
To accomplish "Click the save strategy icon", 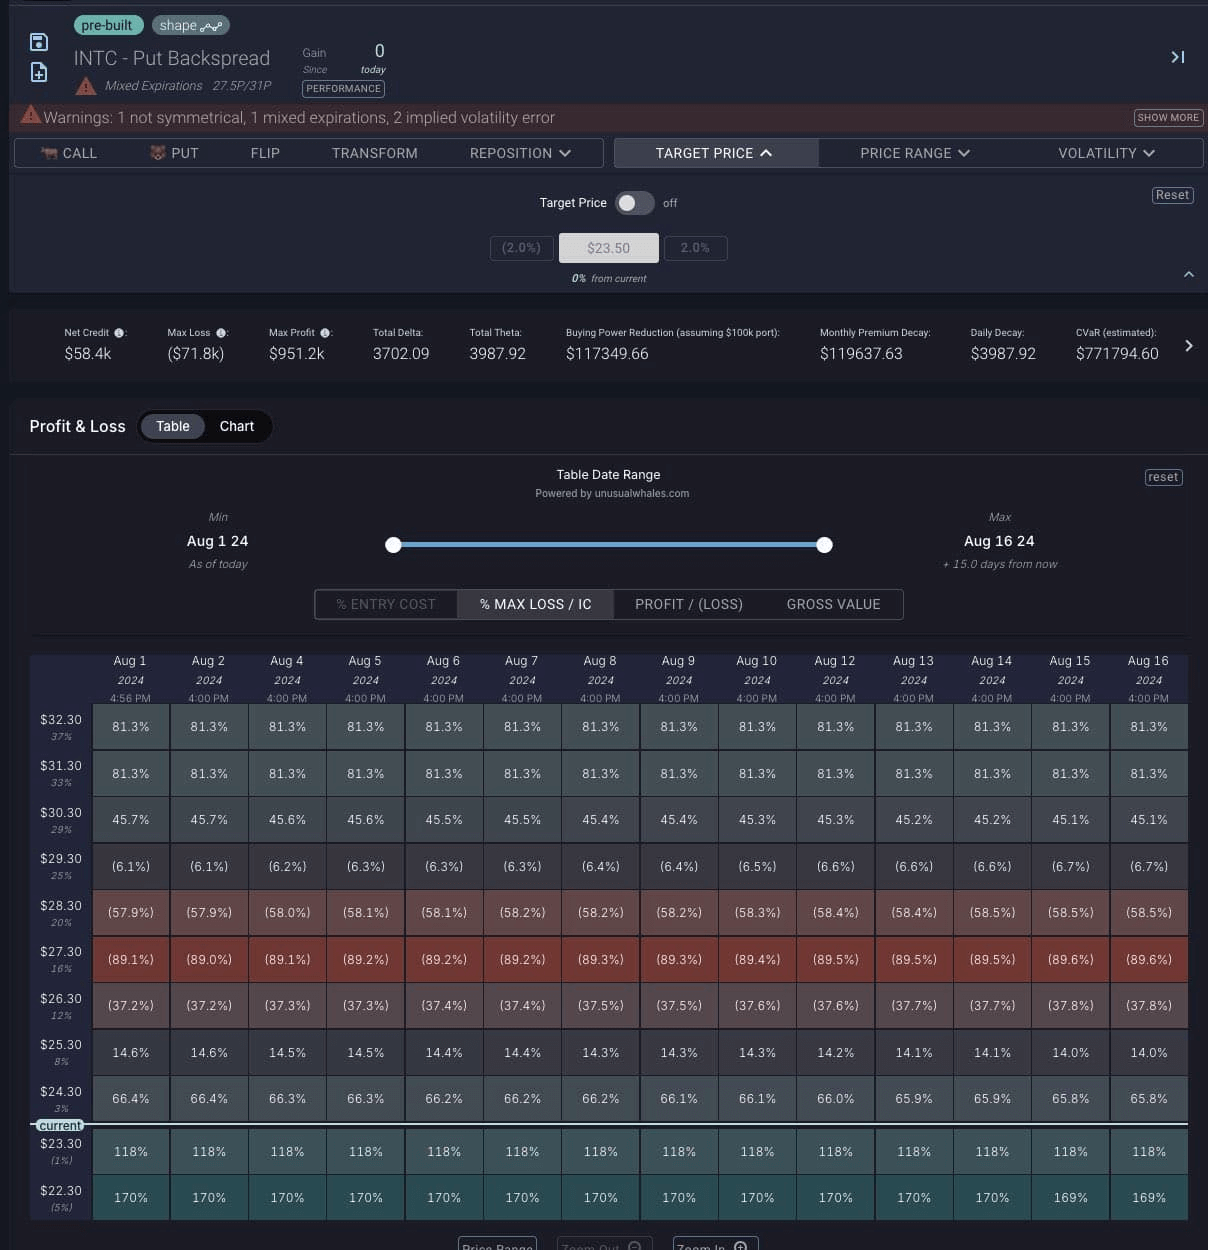I will (x=38, y=42).
